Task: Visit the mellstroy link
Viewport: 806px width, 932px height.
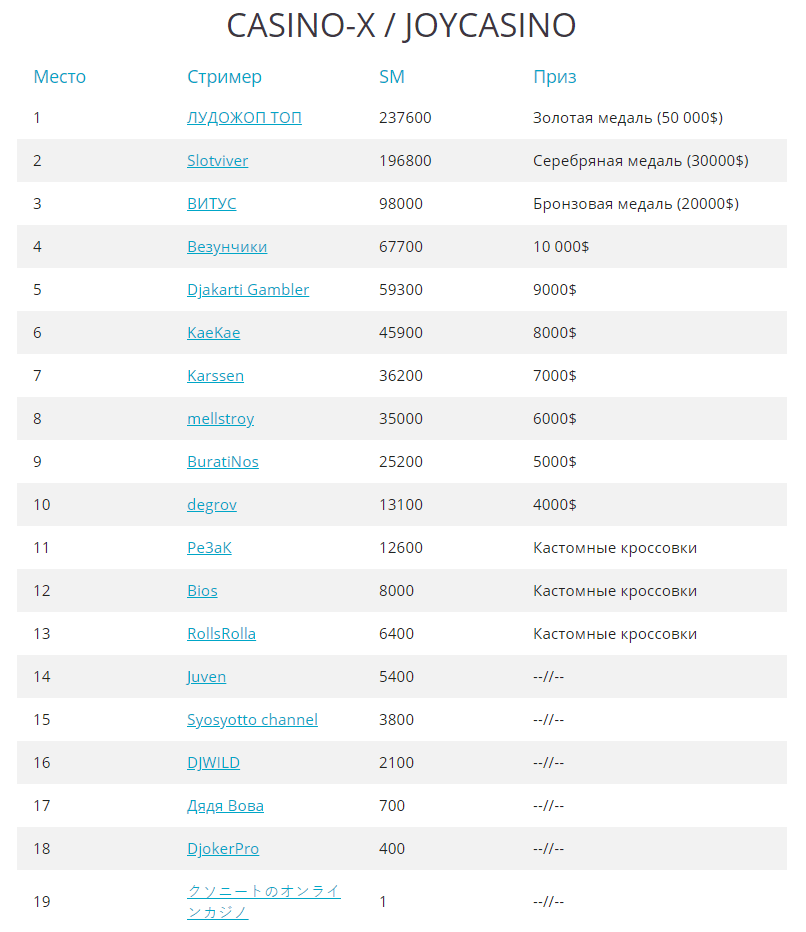Action: point(220,419)
